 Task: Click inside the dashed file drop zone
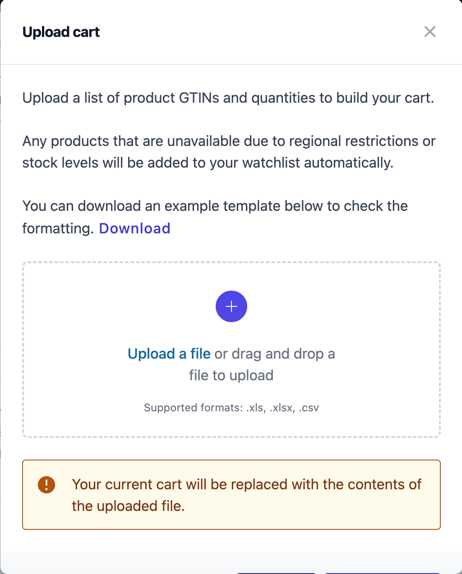point(231,349)
